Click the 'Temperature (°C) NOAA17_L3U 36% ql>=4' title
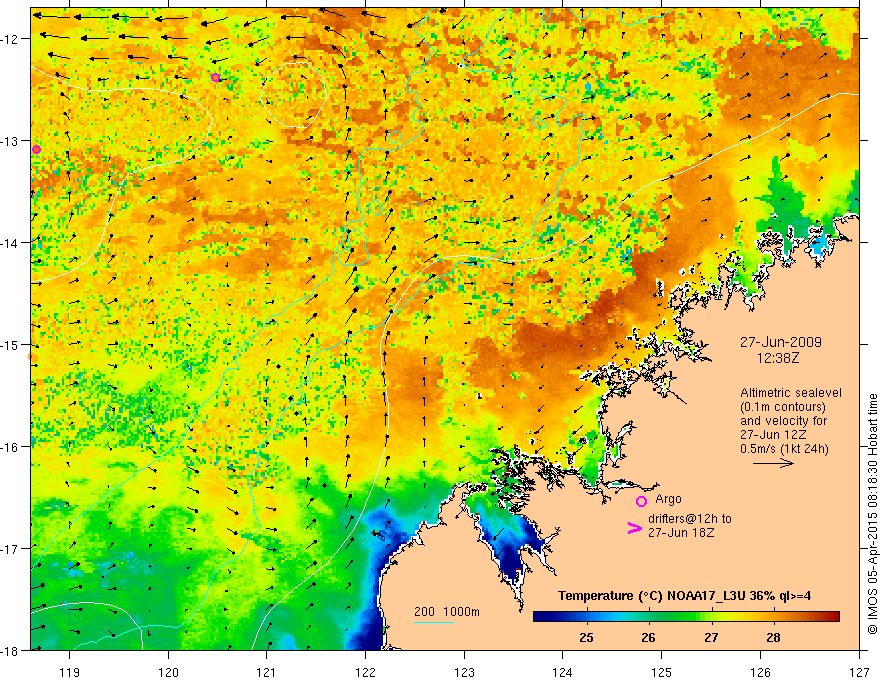Screen dimensions: 880x680 pyautogui.click(x=684, y=596)
